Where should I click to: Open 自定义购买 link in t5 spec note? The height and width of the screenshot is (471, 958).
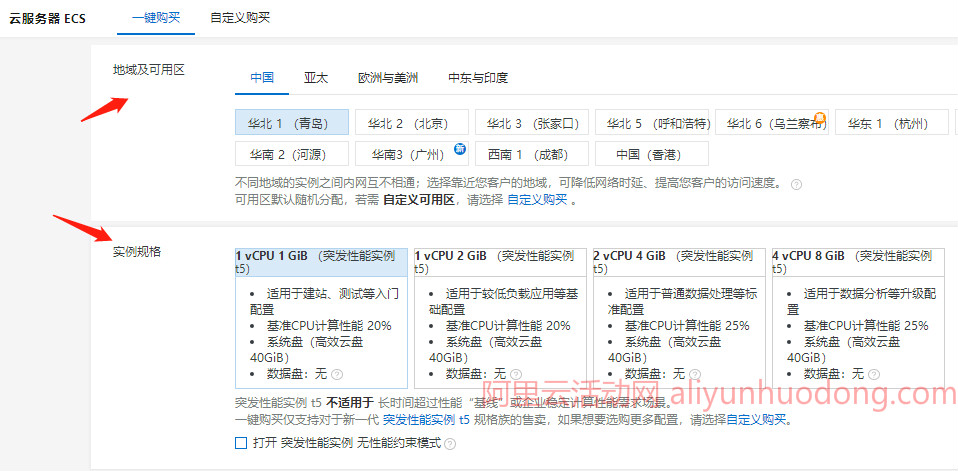pos(756,420)
